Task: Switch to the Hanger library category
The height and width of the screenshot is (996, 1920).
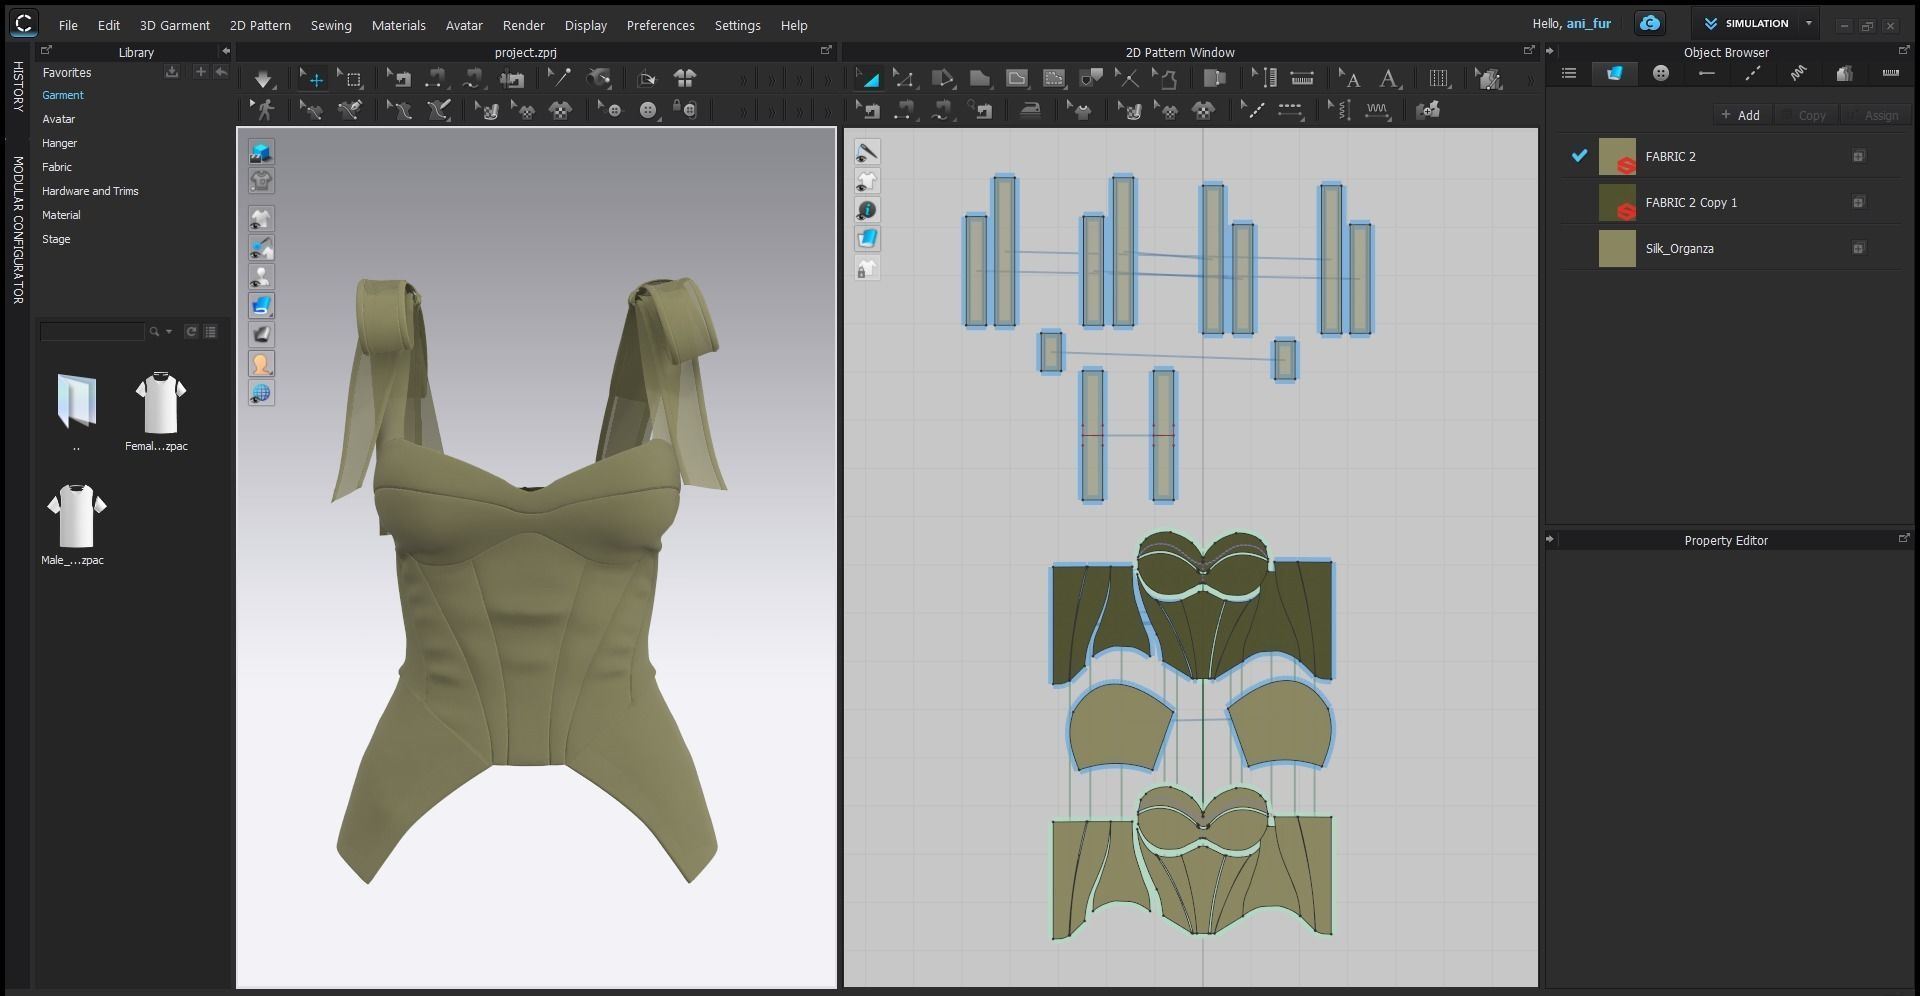Action: pos(59,143)
